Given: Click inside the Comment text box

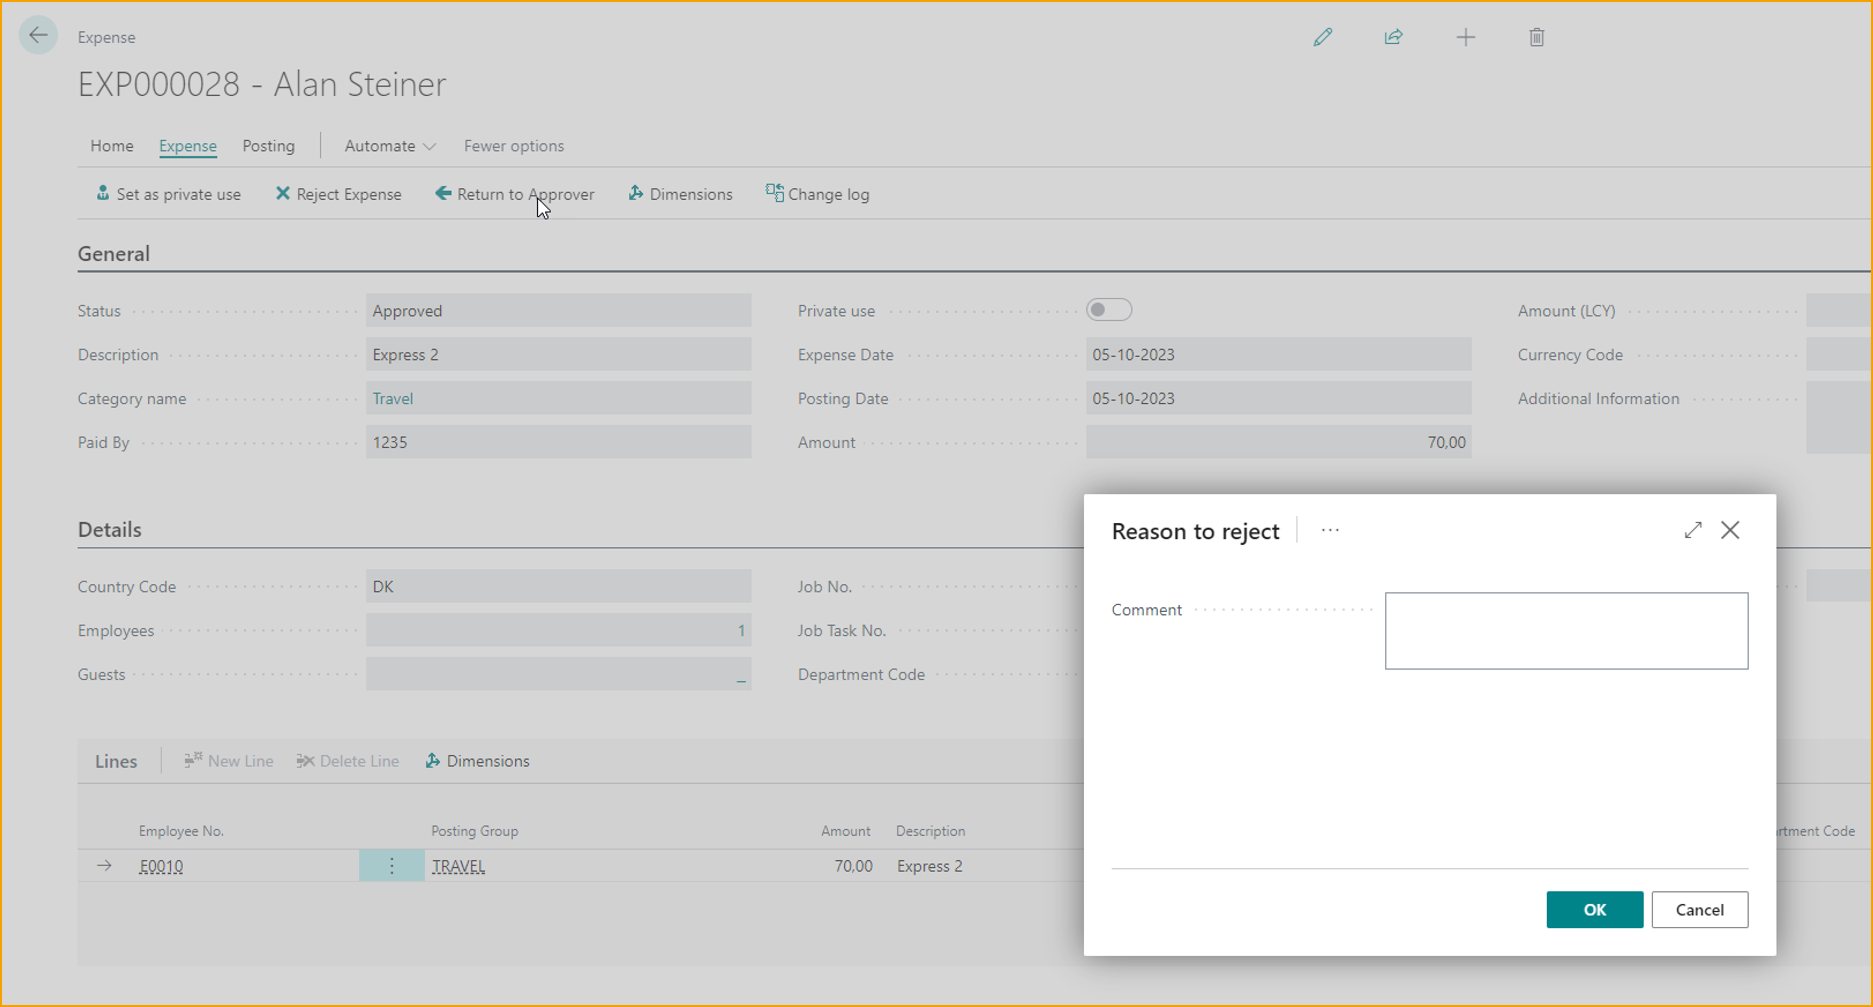Looking at the screenshot, I should click(1565, 630).
